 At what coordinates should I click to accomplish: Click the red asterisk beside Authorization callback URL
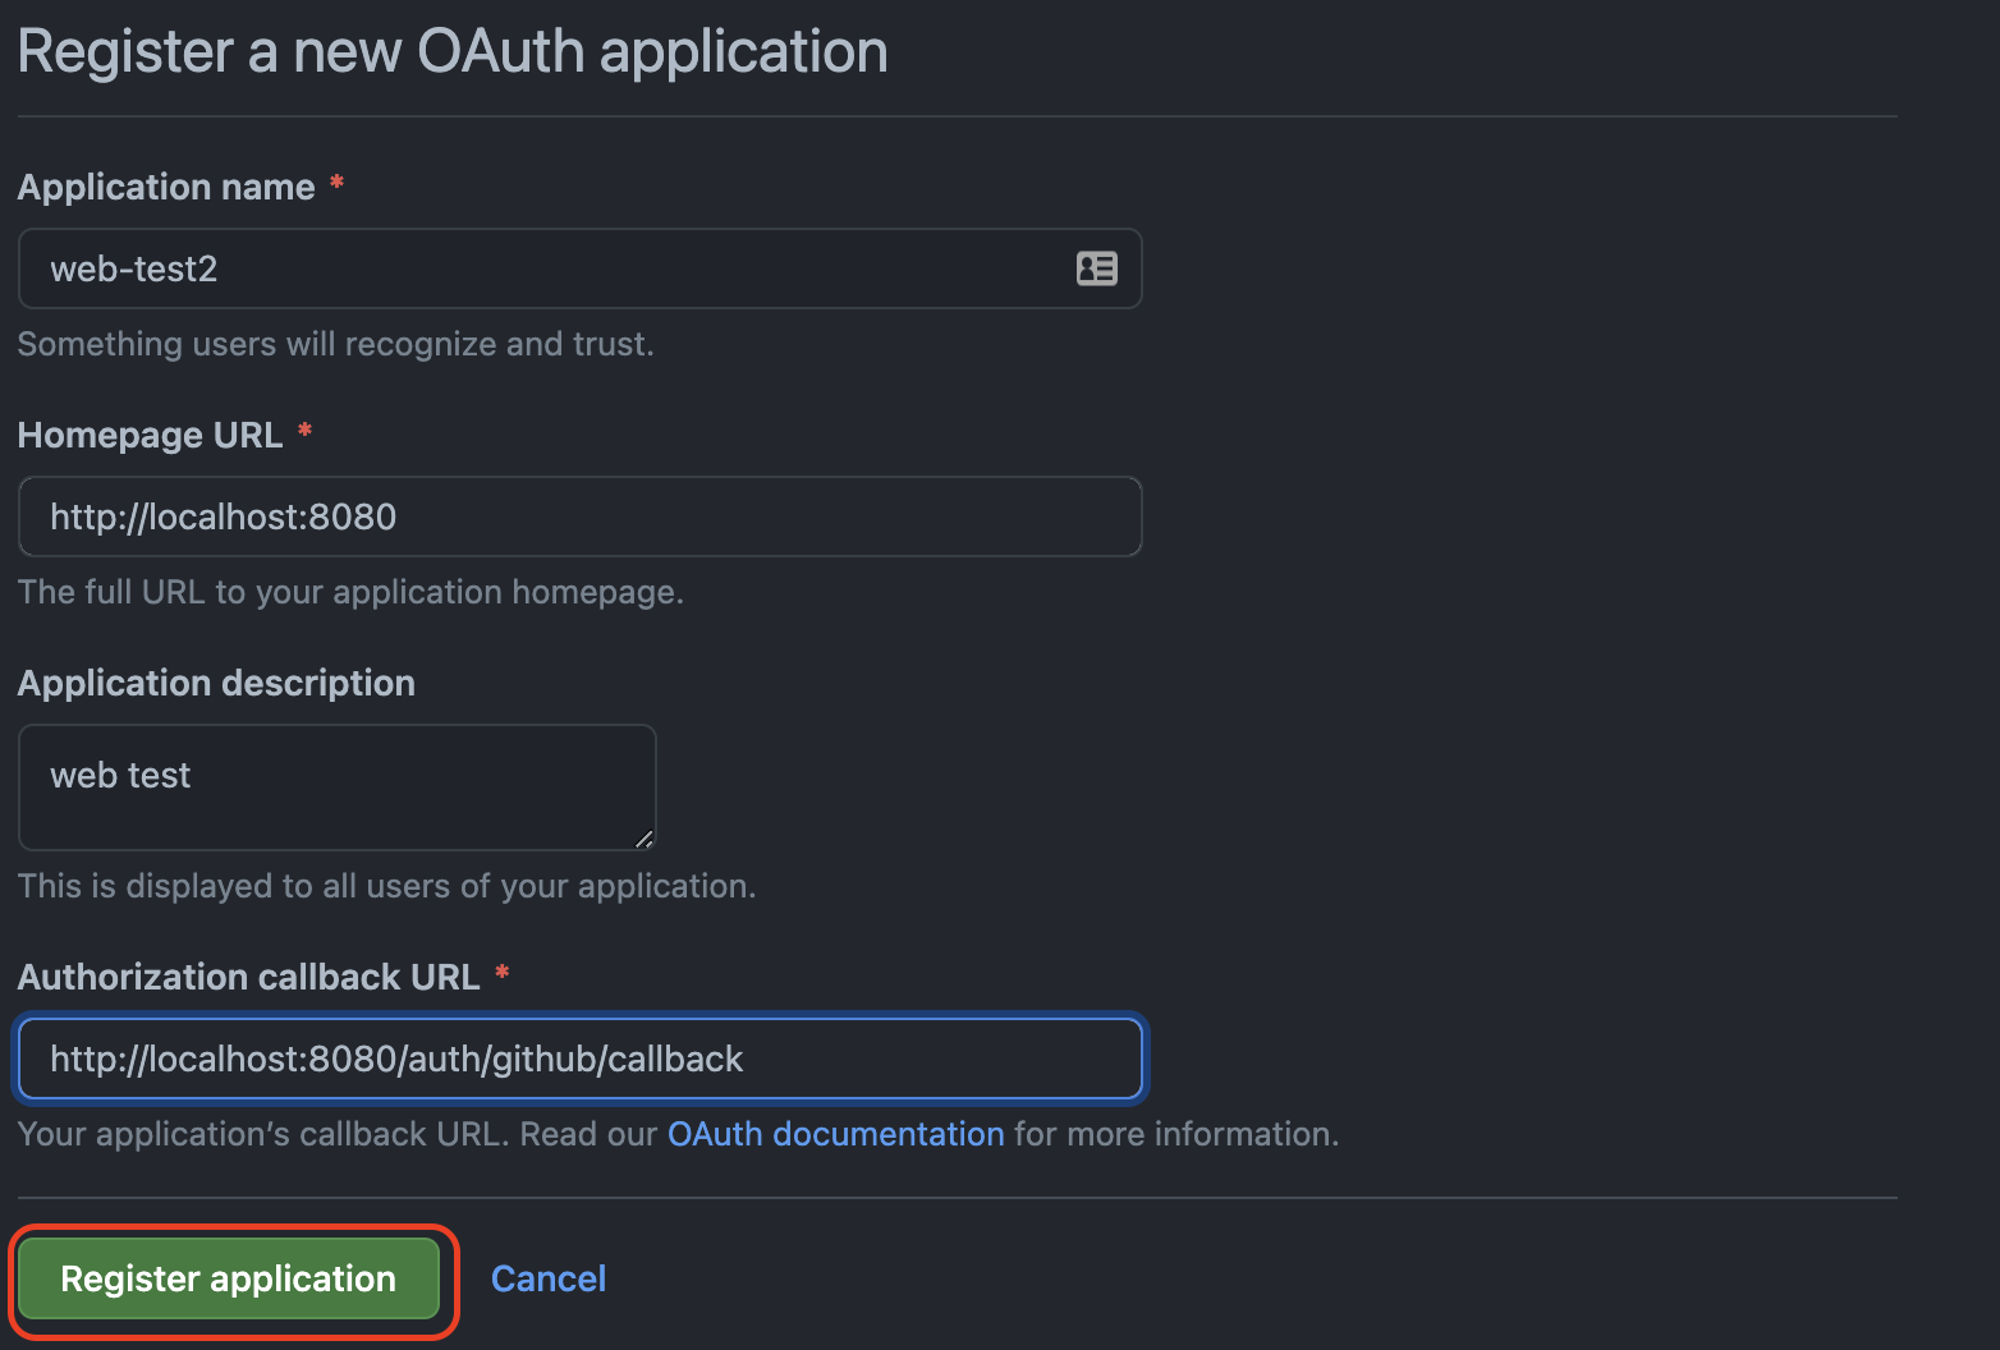(x=502, y=973)
